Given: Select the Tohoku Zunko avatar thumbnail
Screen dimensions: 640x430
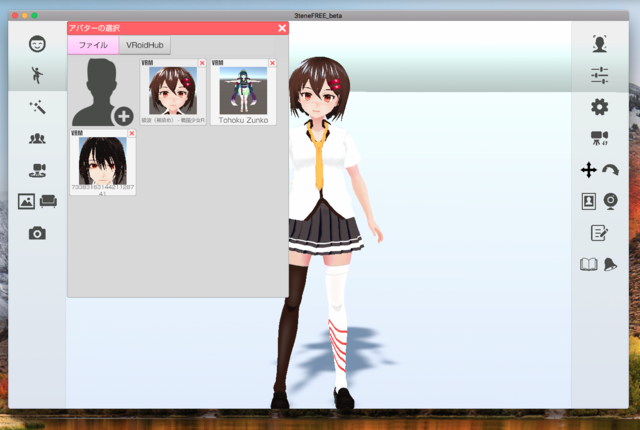Looking at the screenshot, I should (243, 92).
